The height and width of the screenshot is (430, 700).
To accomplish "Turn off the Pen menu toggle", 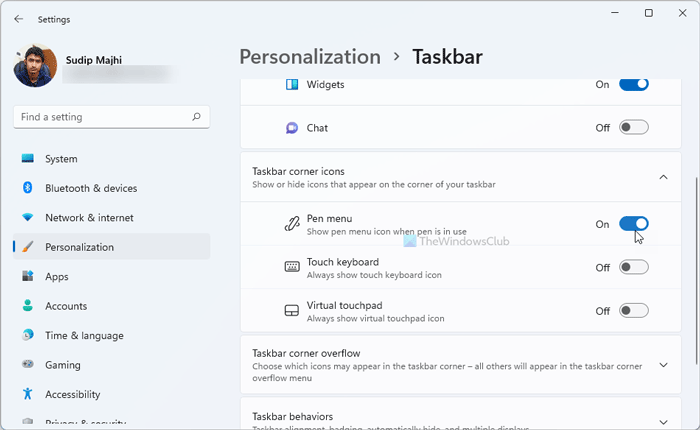I will 634,224.
